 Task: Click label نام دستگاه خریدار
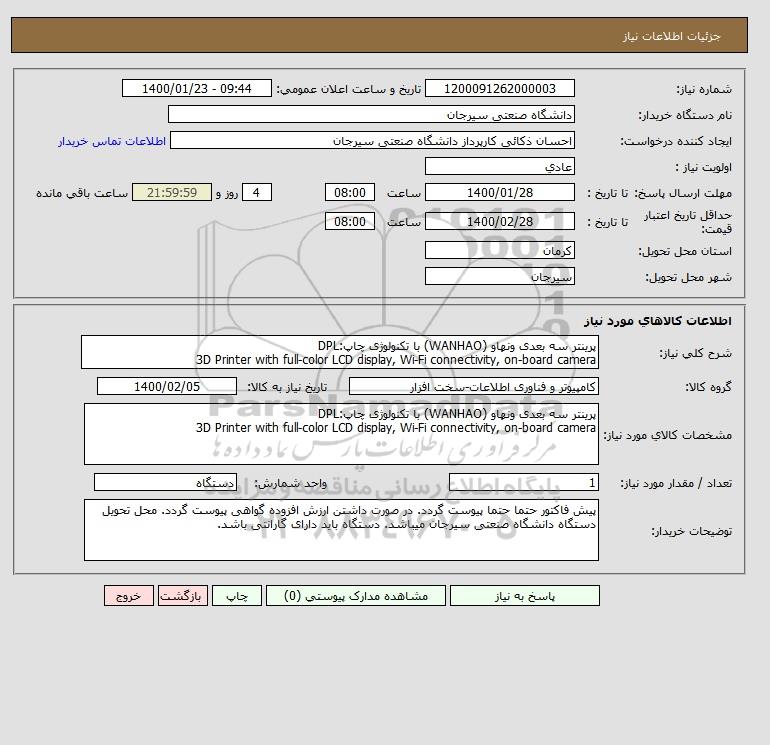click(685, 115)
